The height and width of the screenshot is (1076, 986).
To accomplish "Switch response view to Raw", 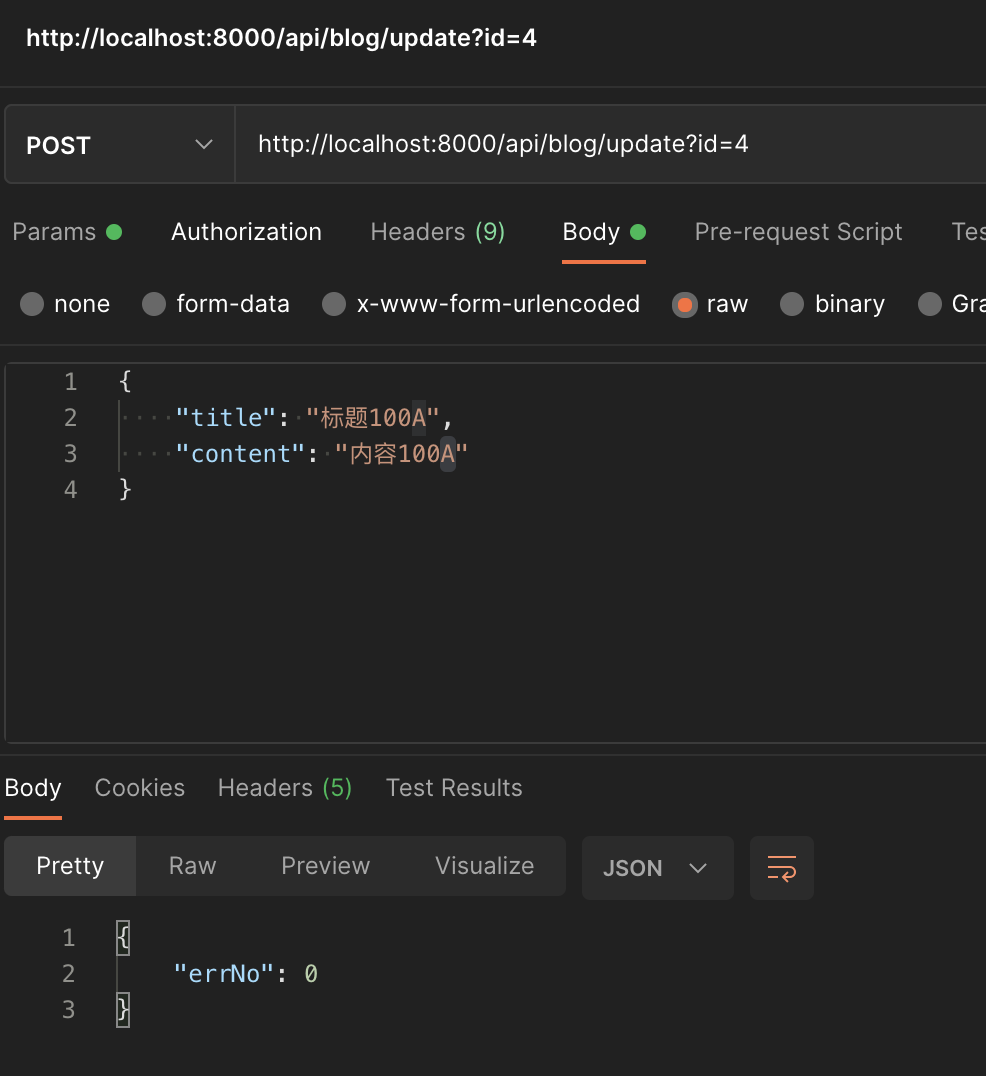I will [192, 866].
